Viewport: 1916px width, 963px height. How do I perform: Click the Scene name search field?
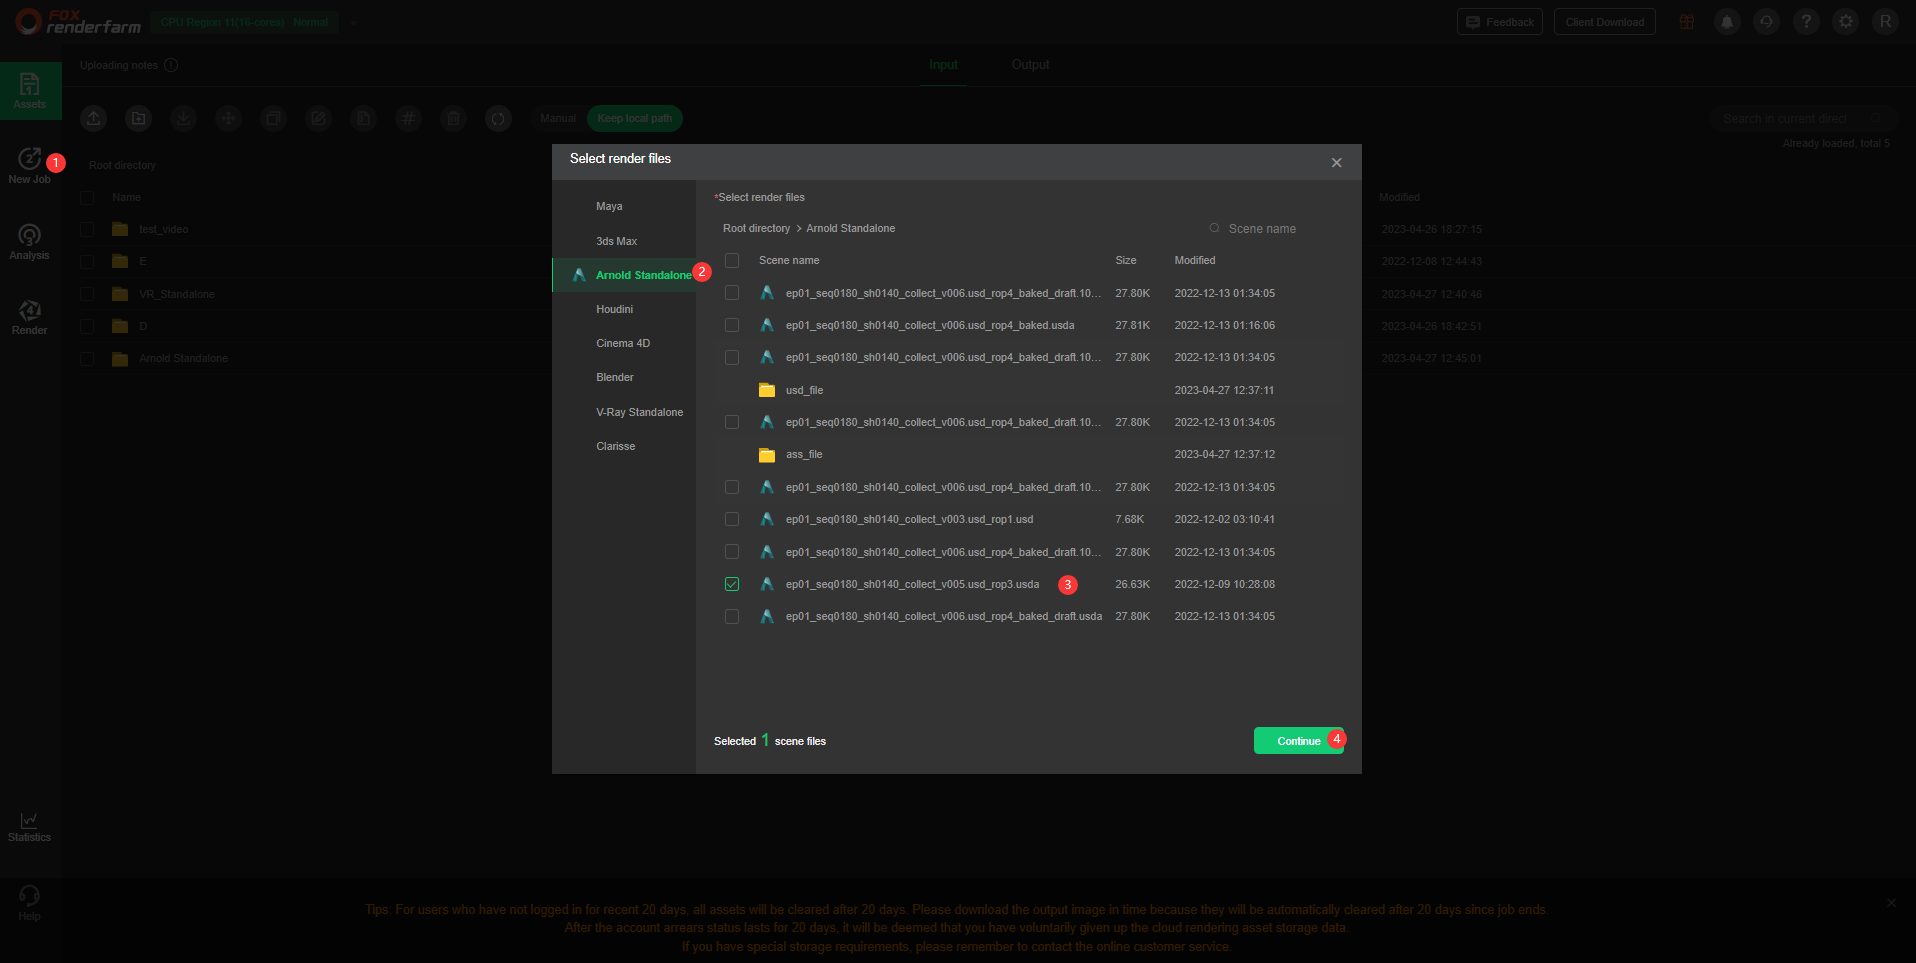click(x=1270, y=228)
